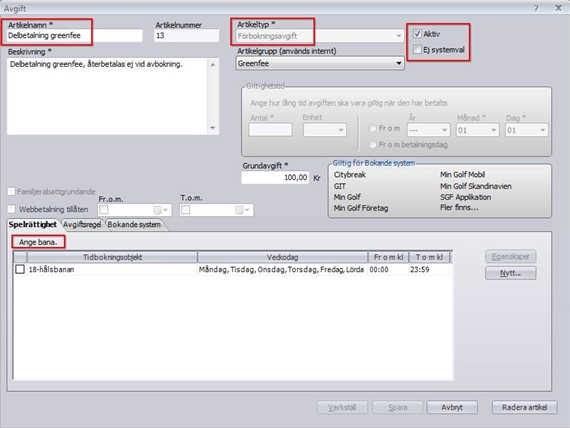Uncheck the Aktiv checkbox
This screenshot has width=570, height=428.
pyautogui.click(x=417, y=34)
